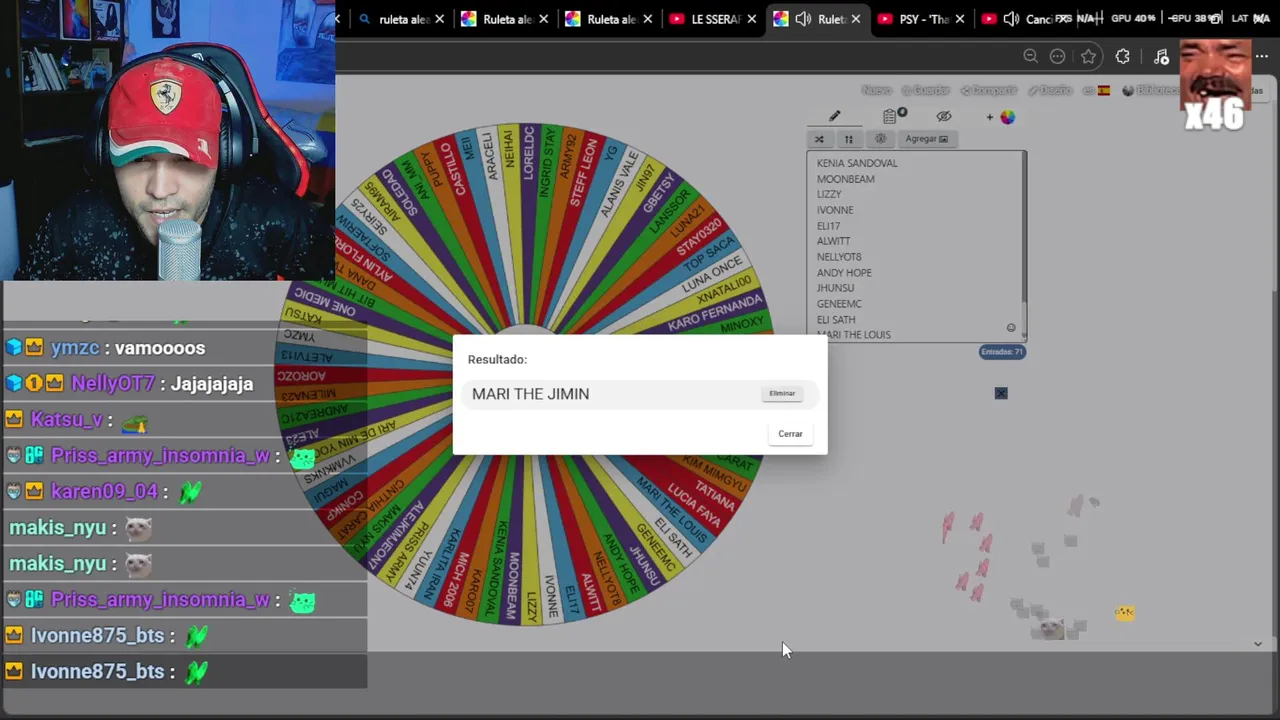Switch to the pencil edit entries tab

(835, 116)
